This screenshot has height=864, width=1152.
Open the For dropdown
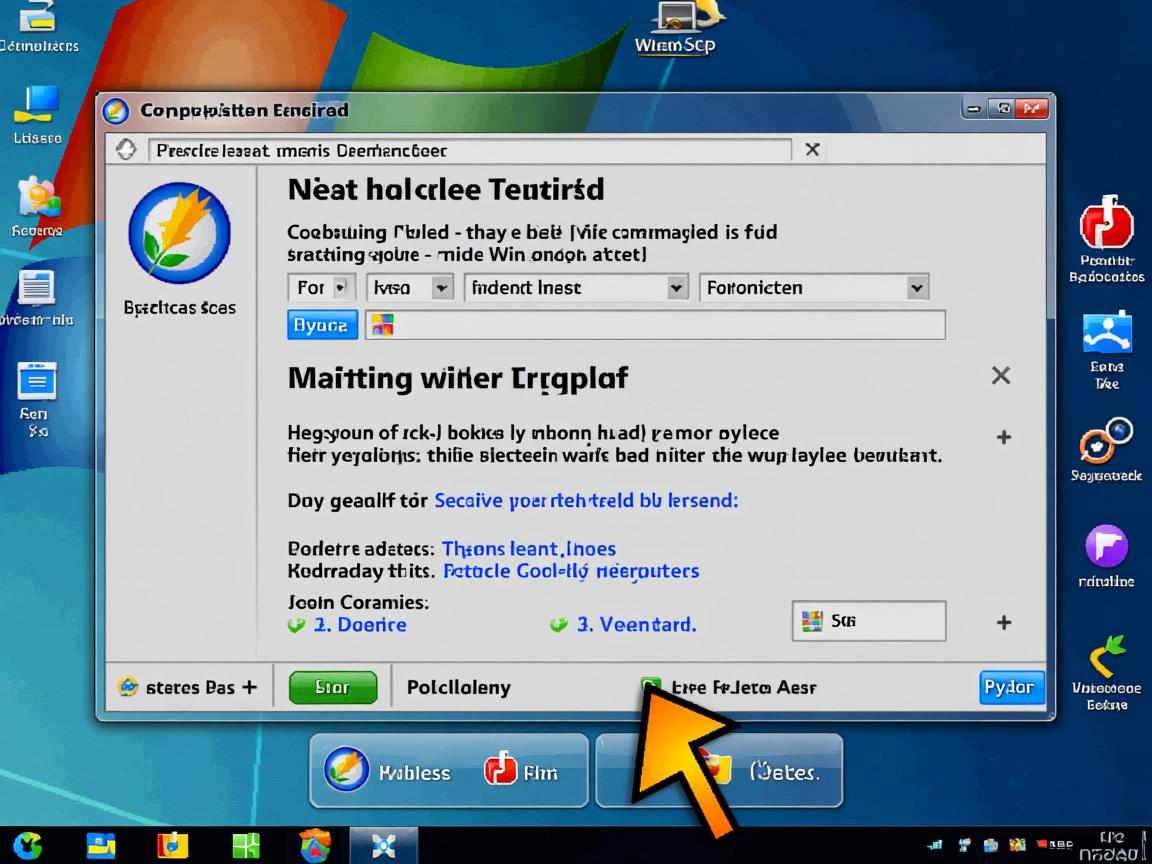point(321,288)
